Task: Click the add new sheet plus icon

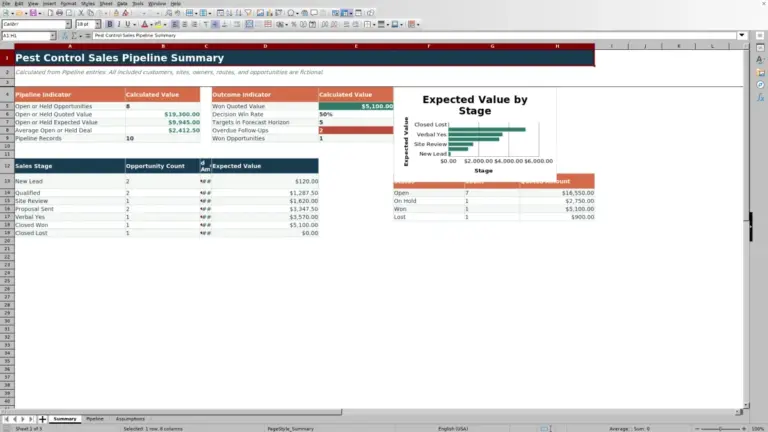Action: [x=42, y=419]
